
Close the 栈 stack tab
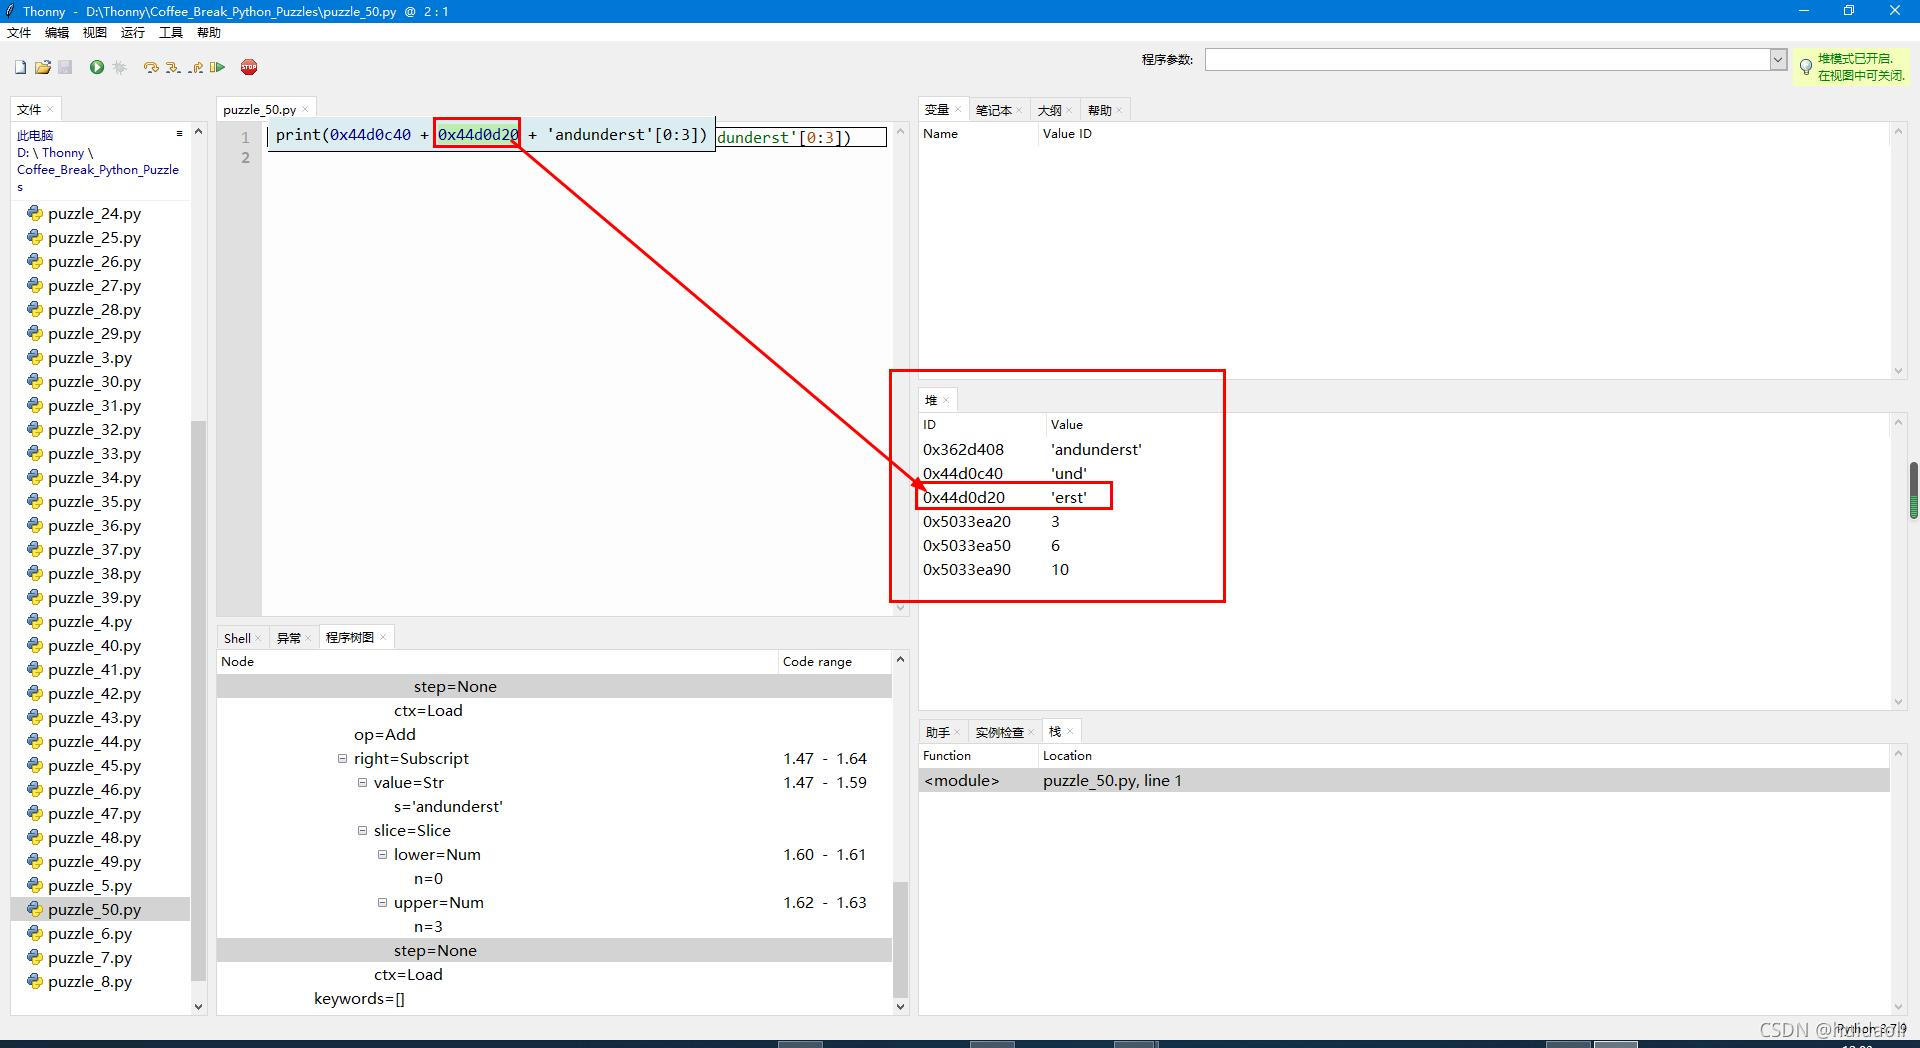pos(1069,732)
